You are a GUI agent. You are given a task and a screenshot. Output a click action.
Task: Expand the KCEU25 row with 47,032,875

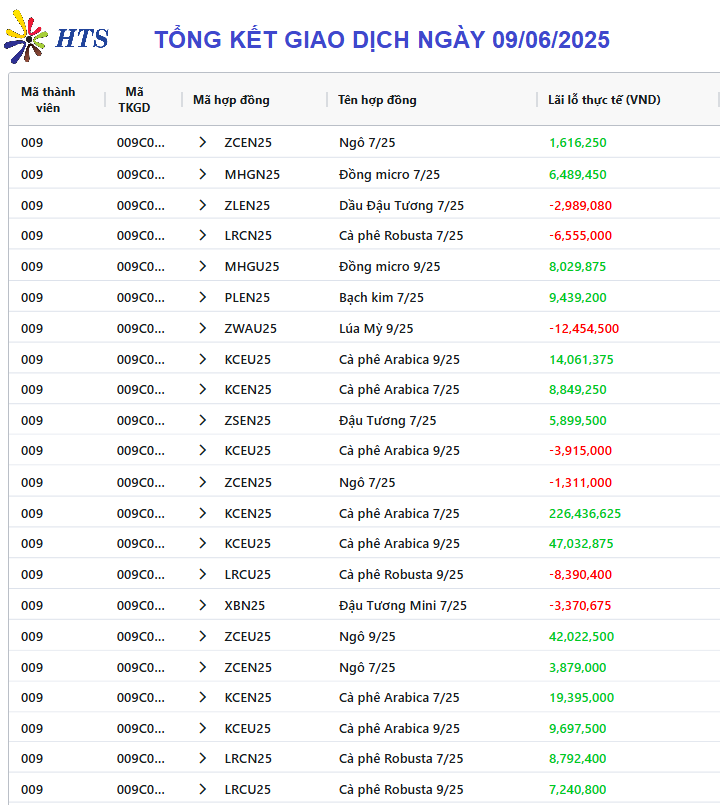point(203,543)
